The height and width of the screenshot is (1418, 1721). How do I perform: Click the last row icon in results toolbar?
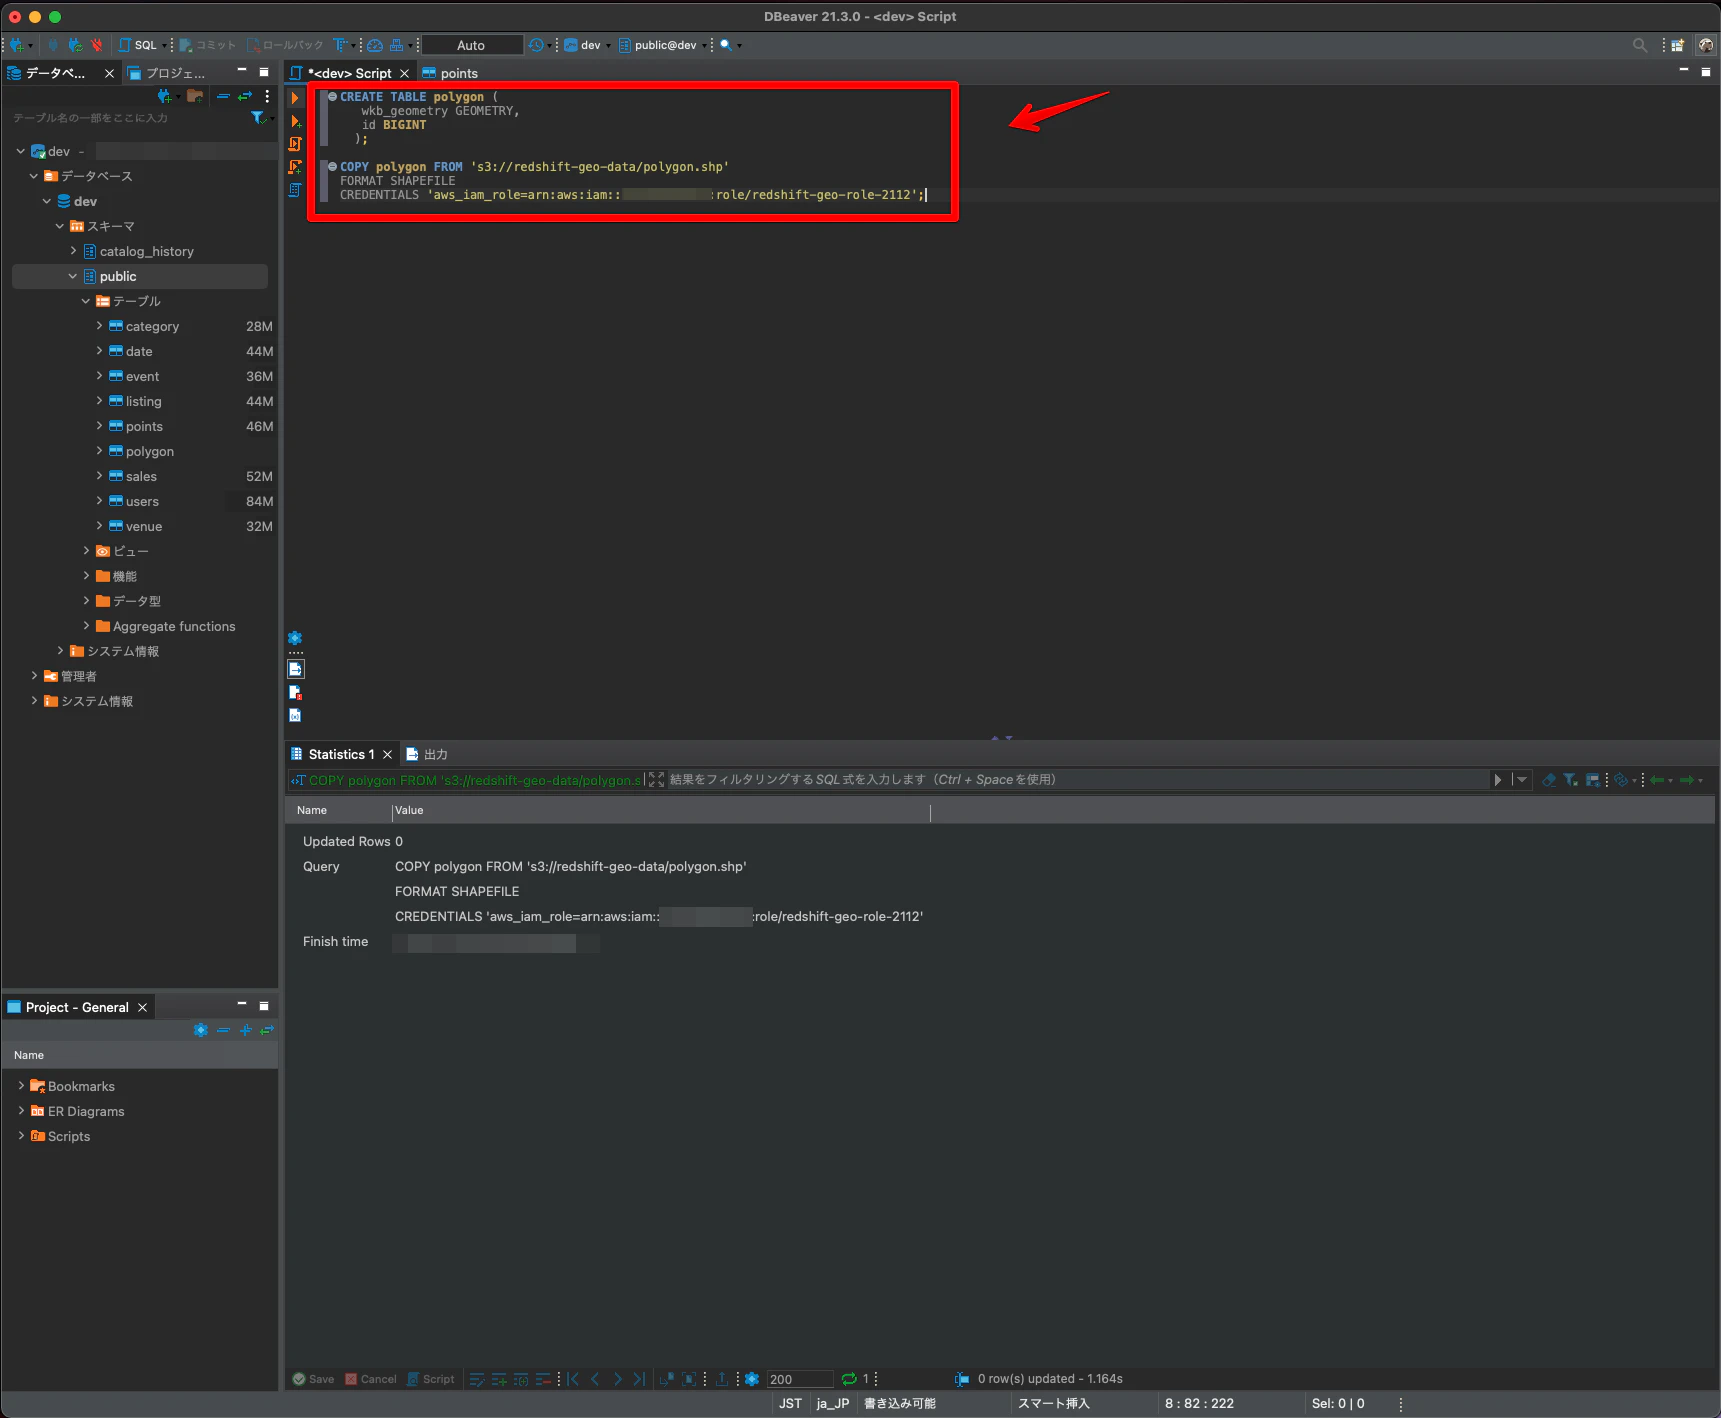[639, 1379]
